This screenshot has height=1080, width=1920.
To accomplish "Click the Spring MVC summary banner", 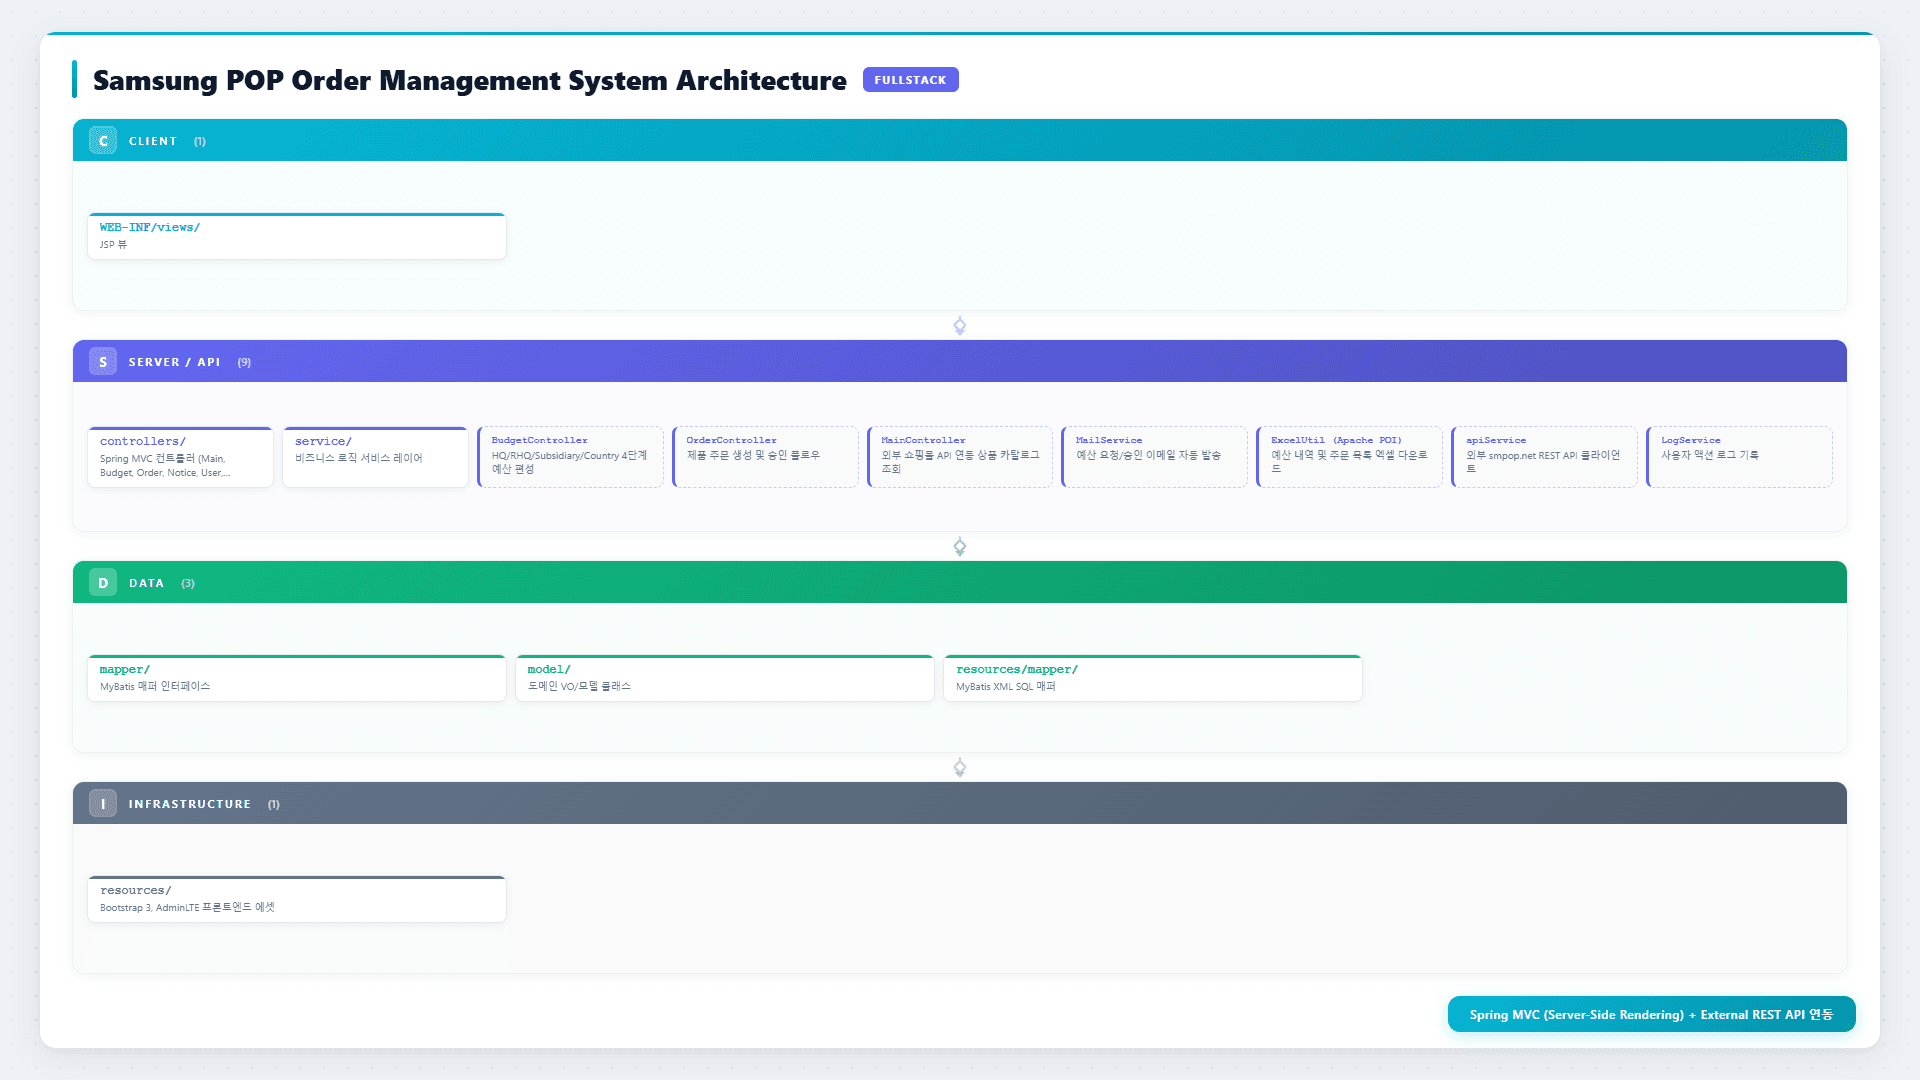I will tap(1651, 1014).
